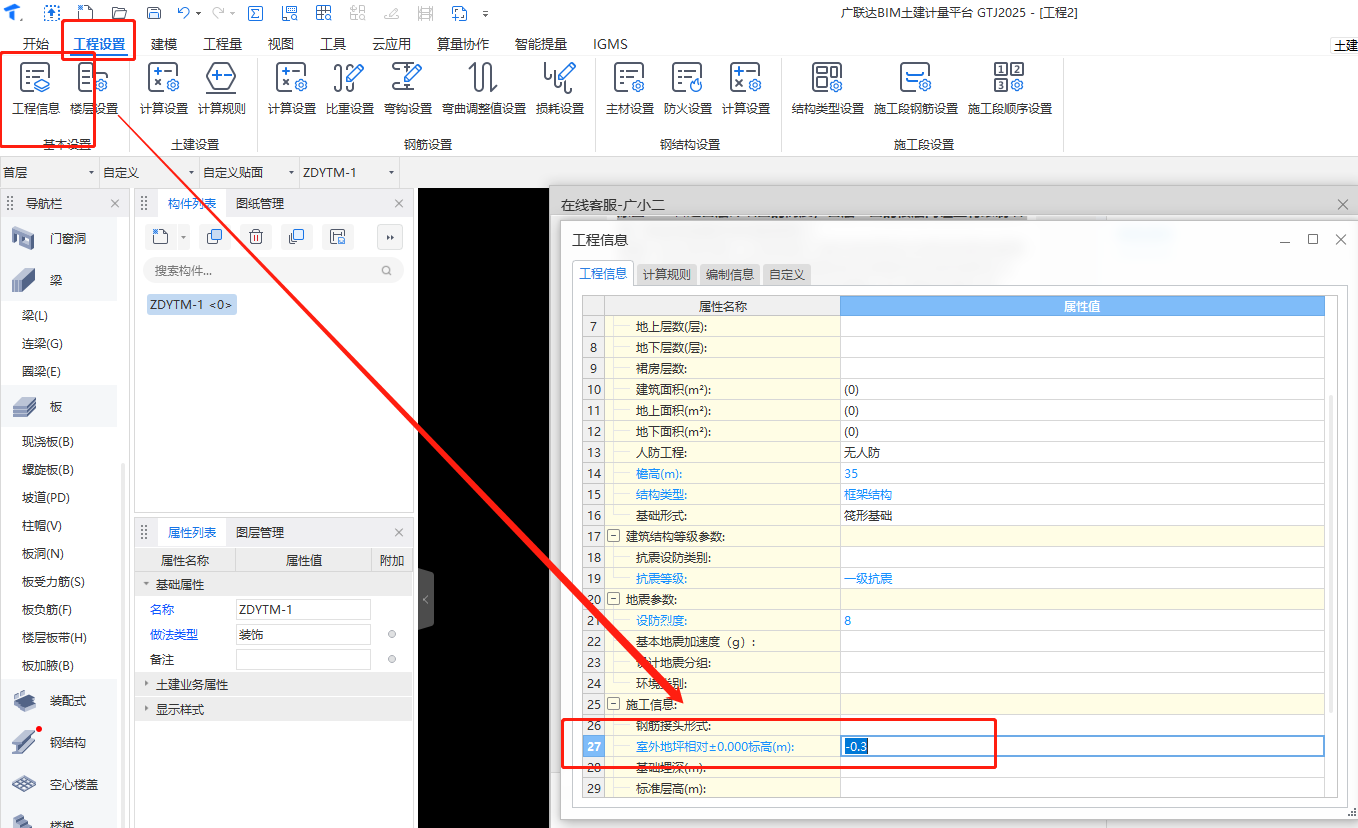Open 损耗设置
Image resolution: width=1358 pixels, height=828 pixels.
coord(560,88)
